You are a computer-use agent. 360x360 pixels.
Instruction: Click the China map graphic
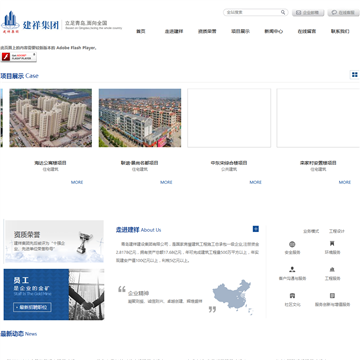click(x=232, y=297)
